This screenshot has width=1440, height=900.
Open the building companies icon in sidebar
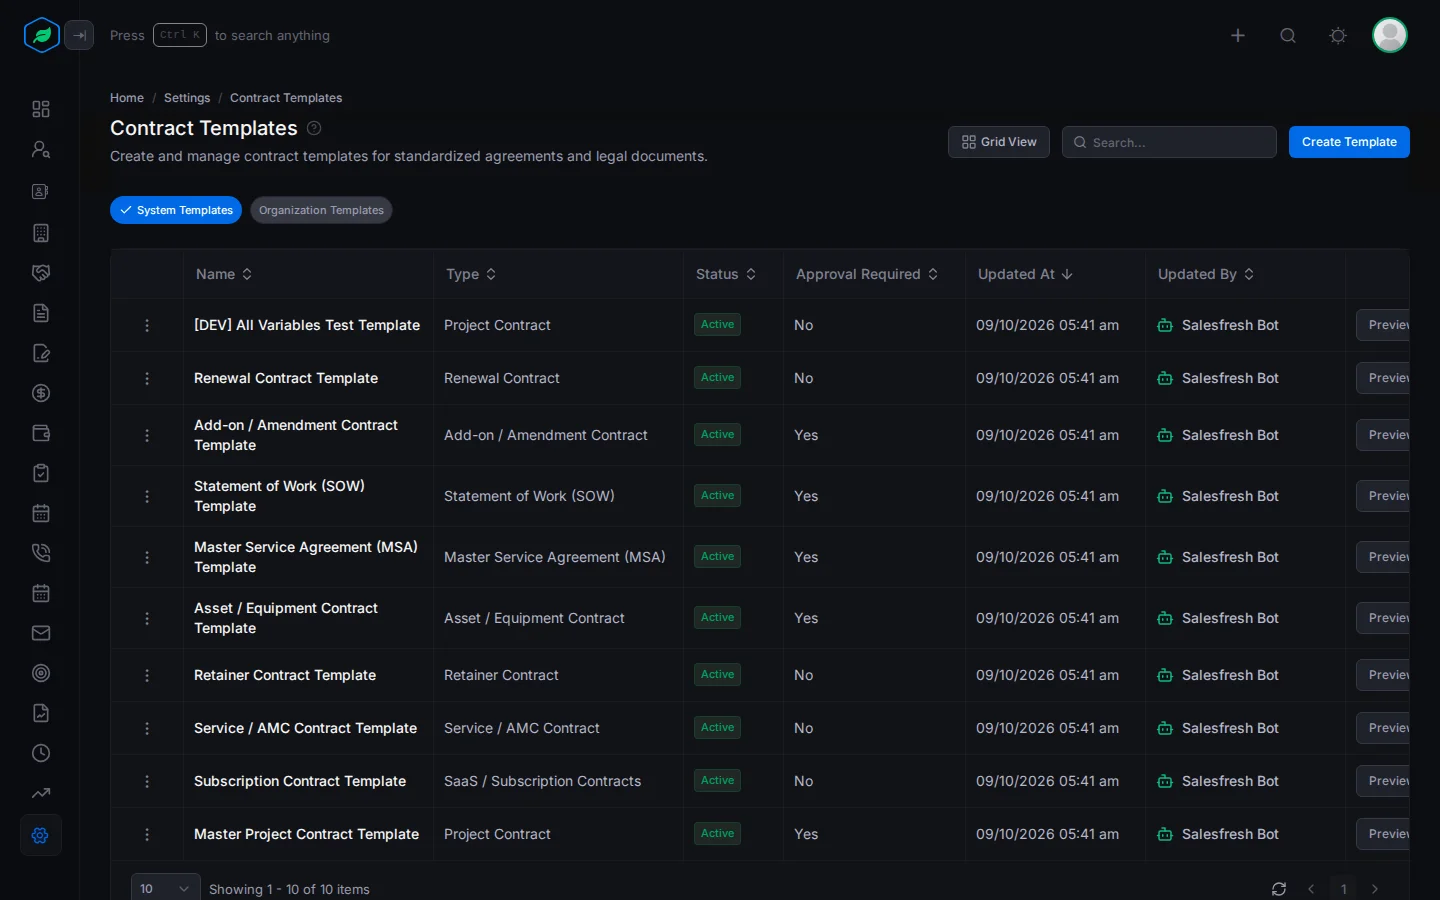coord(41,233)
